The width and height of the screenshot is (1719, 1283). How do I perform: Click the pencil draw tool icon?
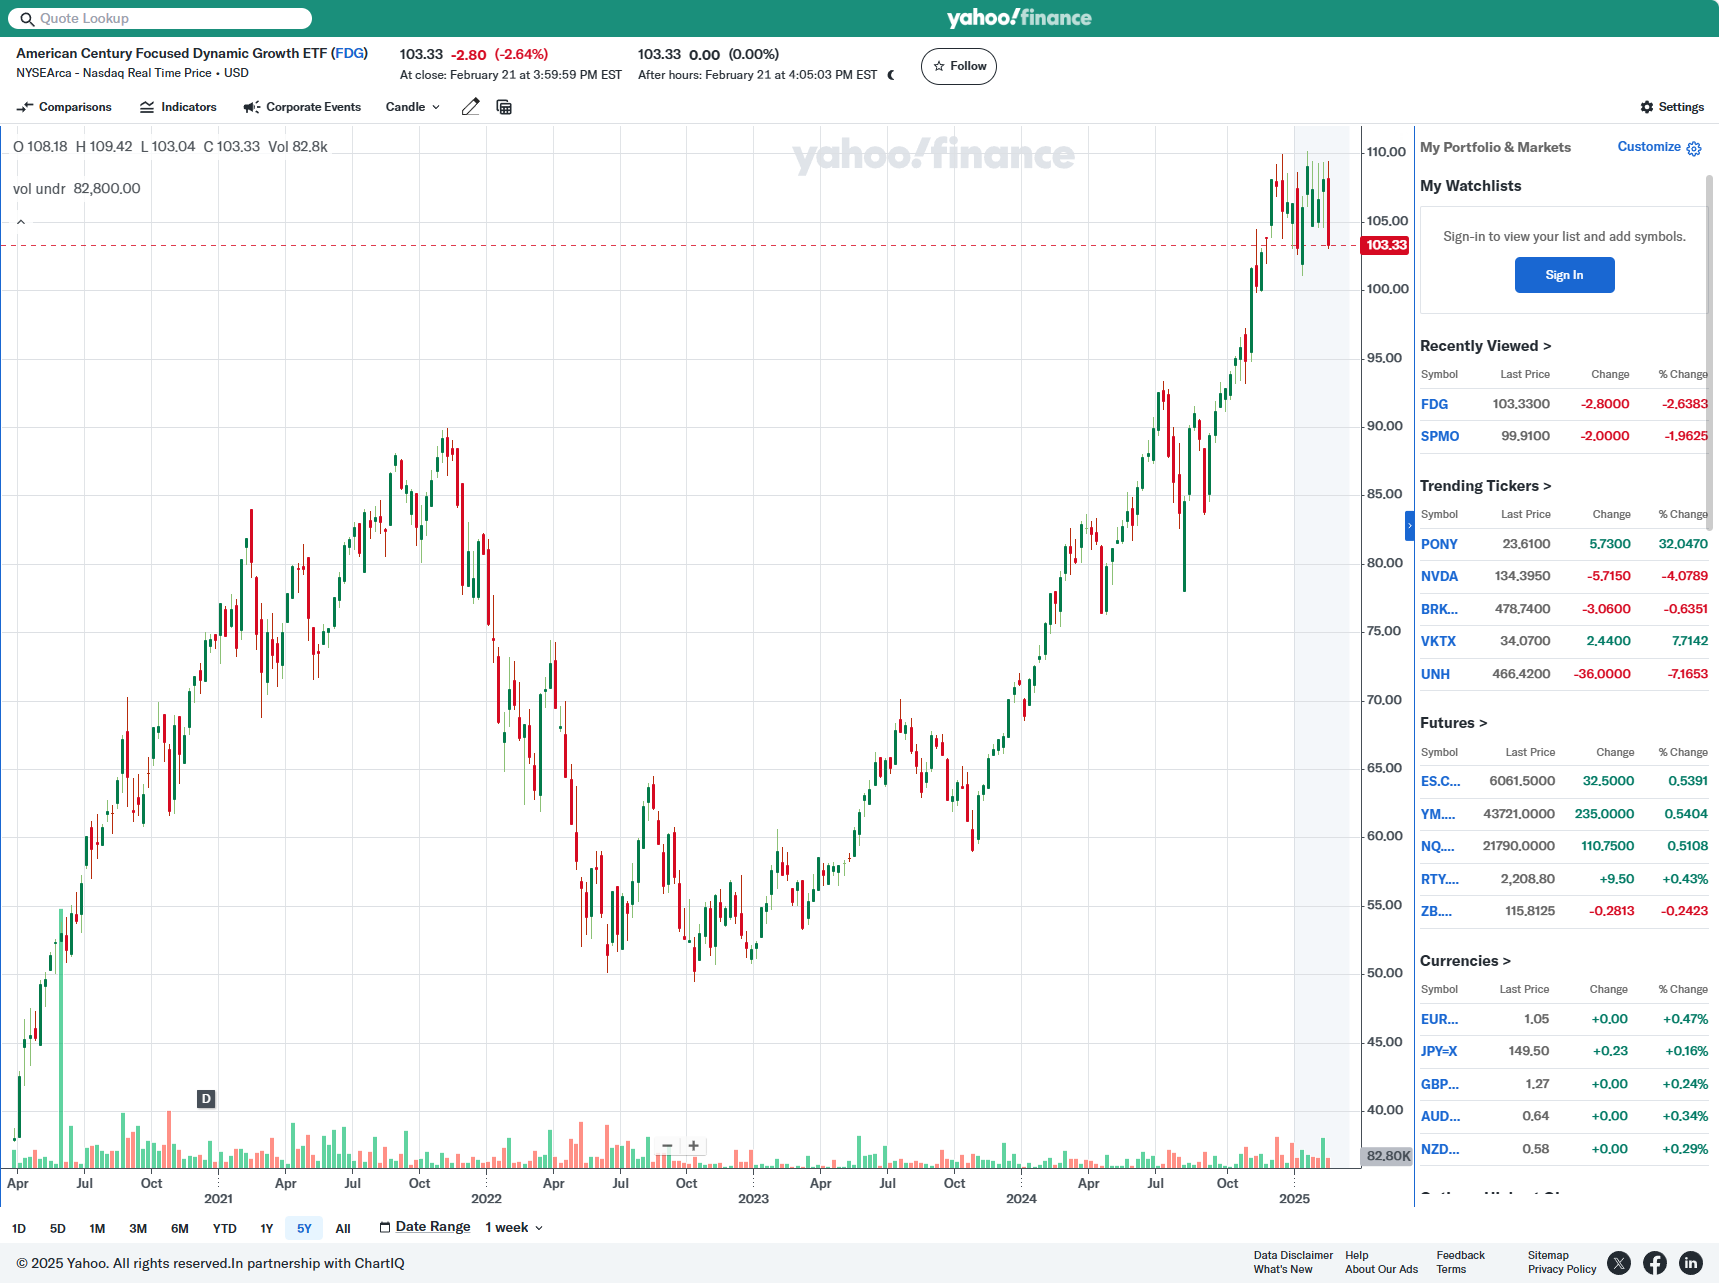(x=470, y=107)
